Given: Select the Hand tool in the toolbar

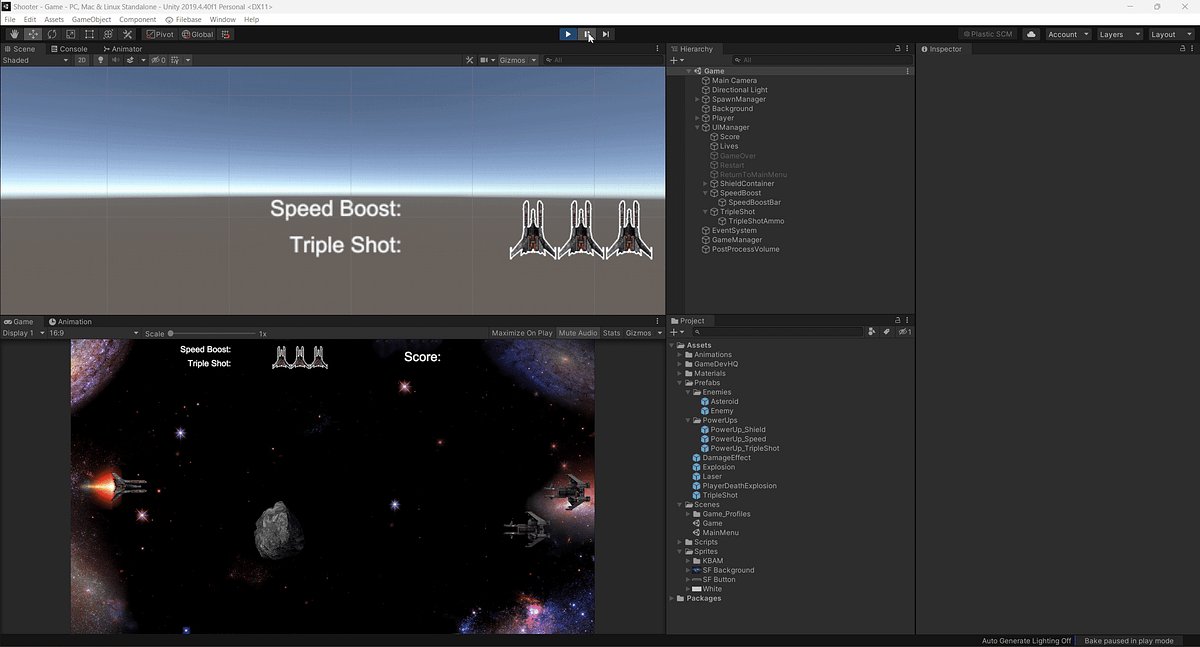Looking at the screenshot, I should coord(13,33).
